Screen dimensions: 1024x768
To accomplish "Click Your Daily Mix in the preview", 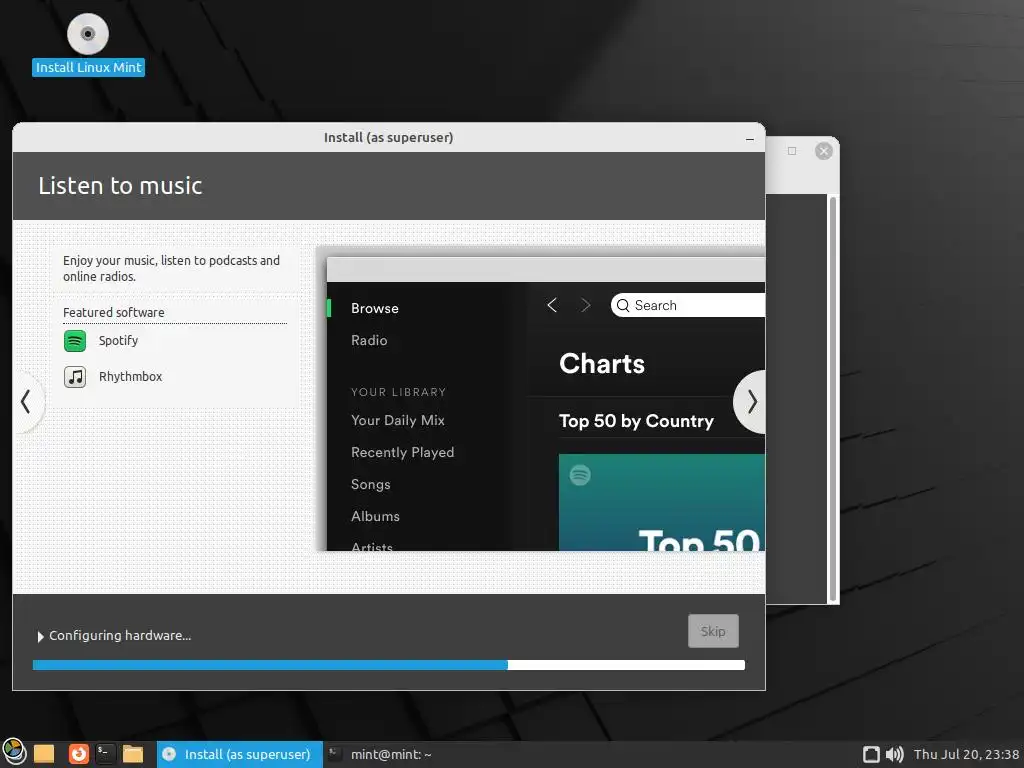I will pos(398,421).
